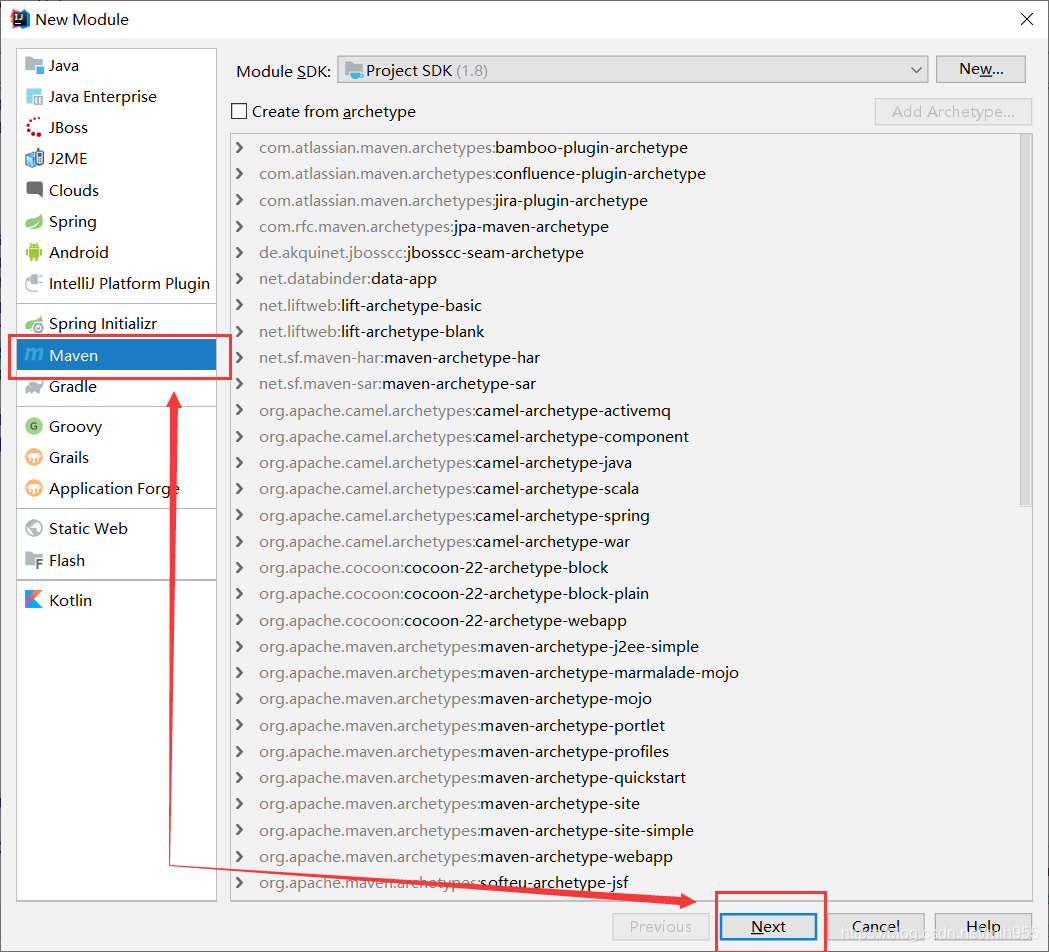The height and width of the screenshot is (952, 1049).
Task: Click the Android robot icon
Action: (x=33, y=252)
